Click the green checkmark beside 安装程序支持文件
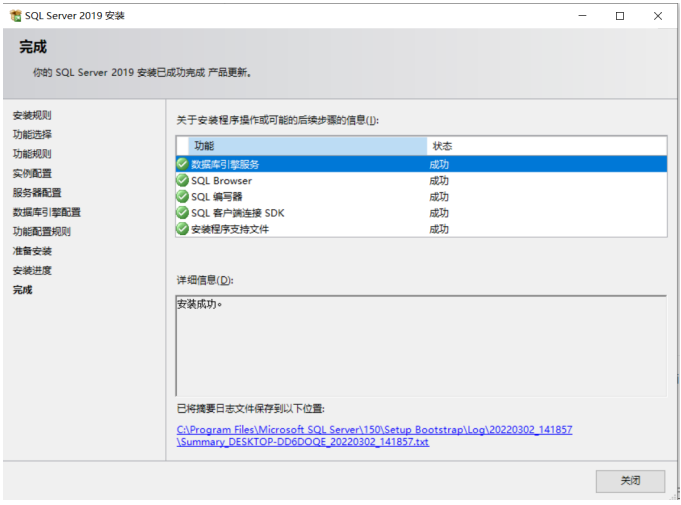Viewport: 681px width, 505px height. tap(182, 228)
